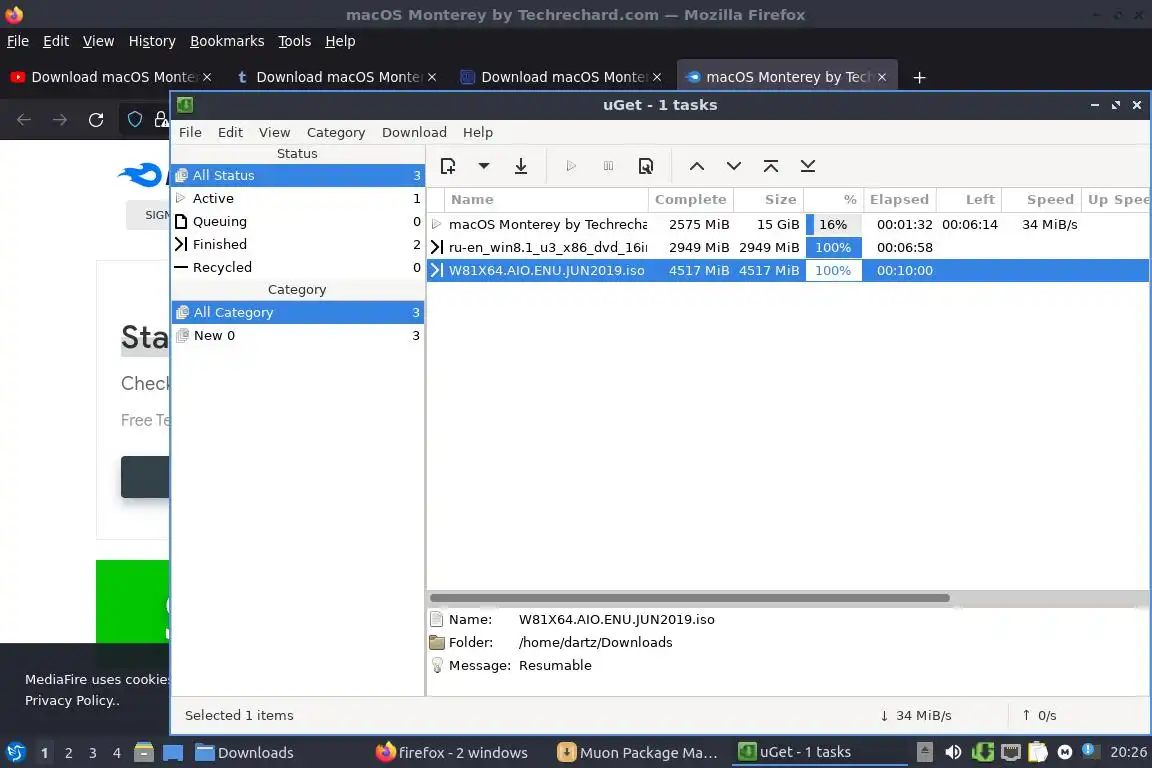The image size is (1152, 768).
Task: Click the horizontal scrollbar of download list
Action: pyautogui.click(x=689, y=597)
